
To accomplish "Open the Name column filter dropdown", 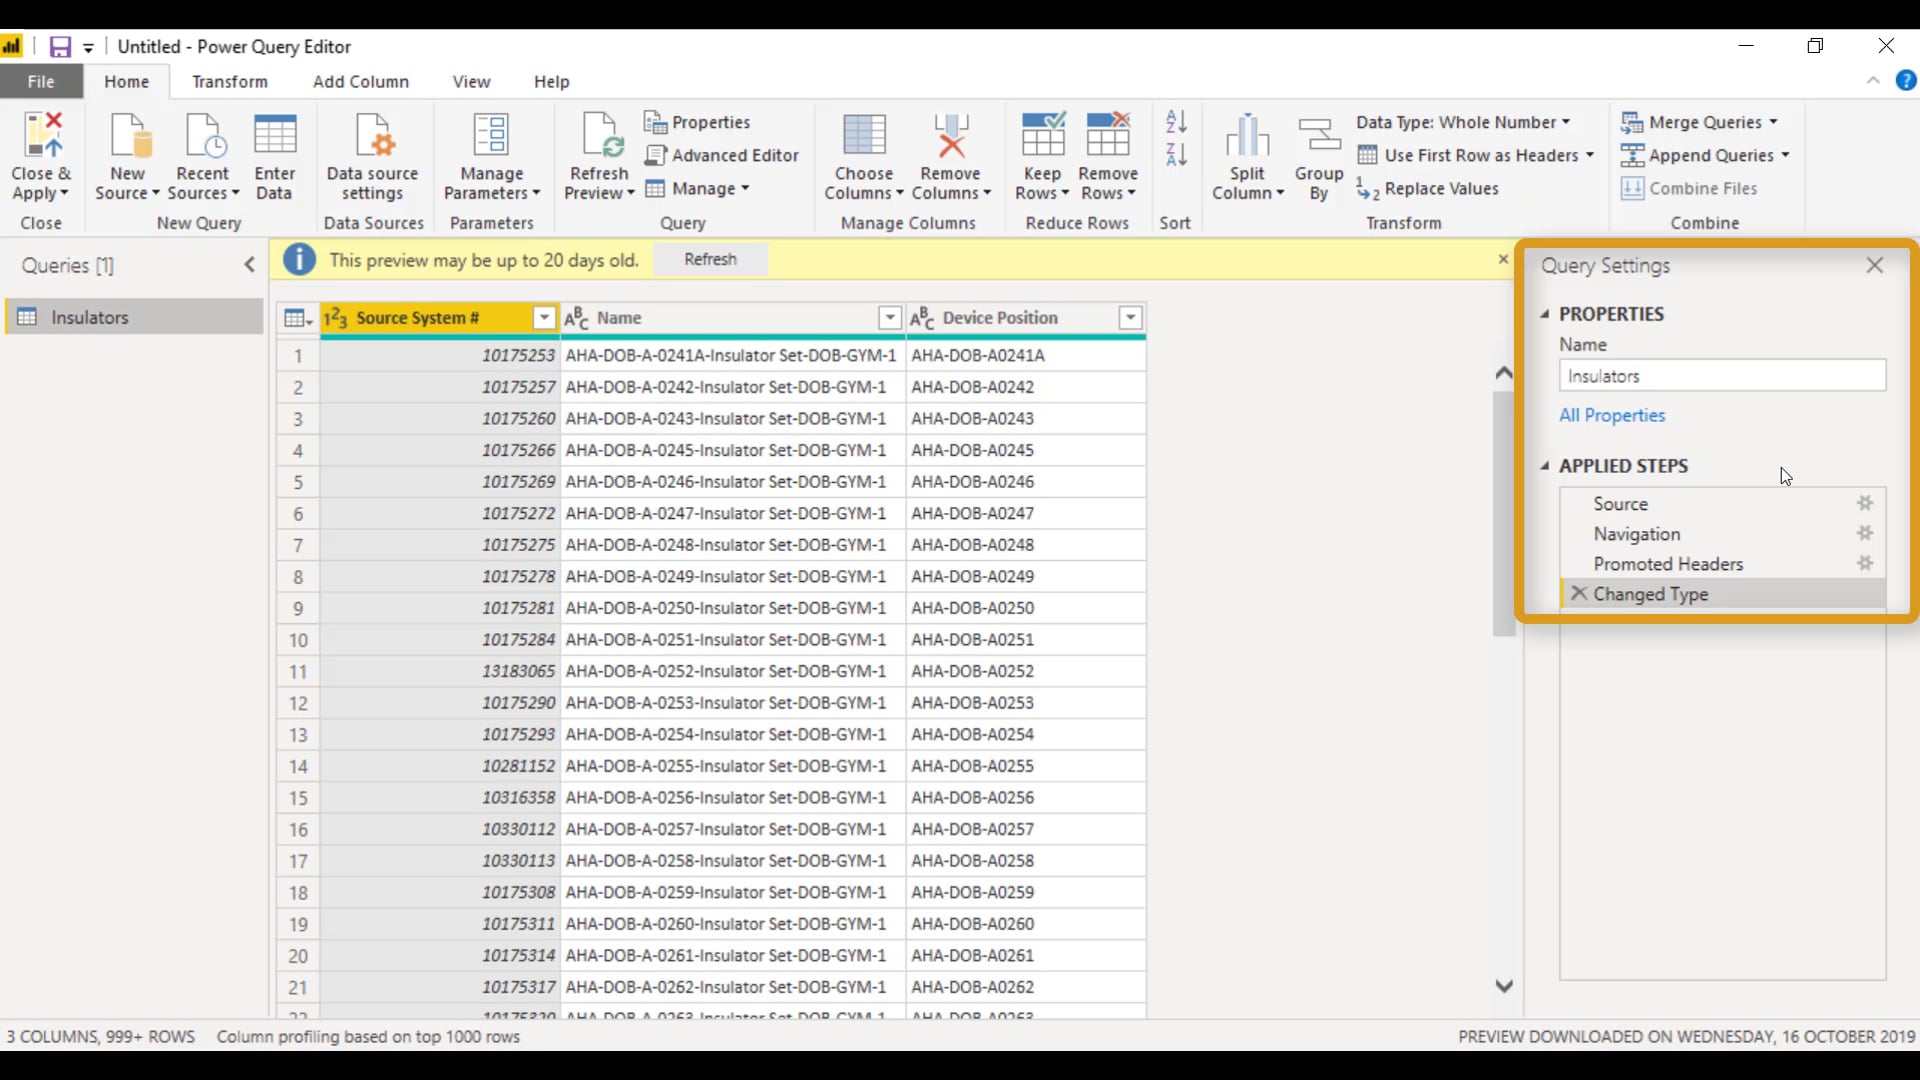I will pos(889,317).
